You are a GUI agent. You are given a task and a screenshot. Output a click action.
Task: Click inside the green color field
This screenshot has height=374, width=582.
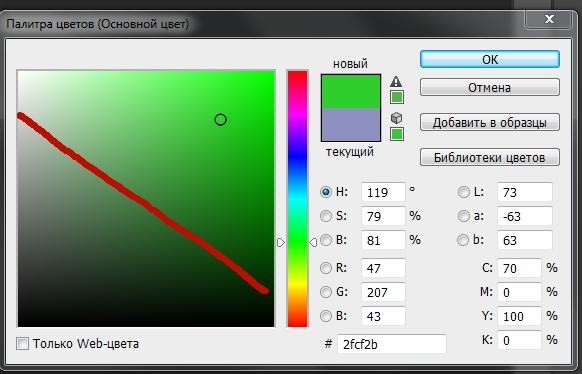(x=146, y=199)
